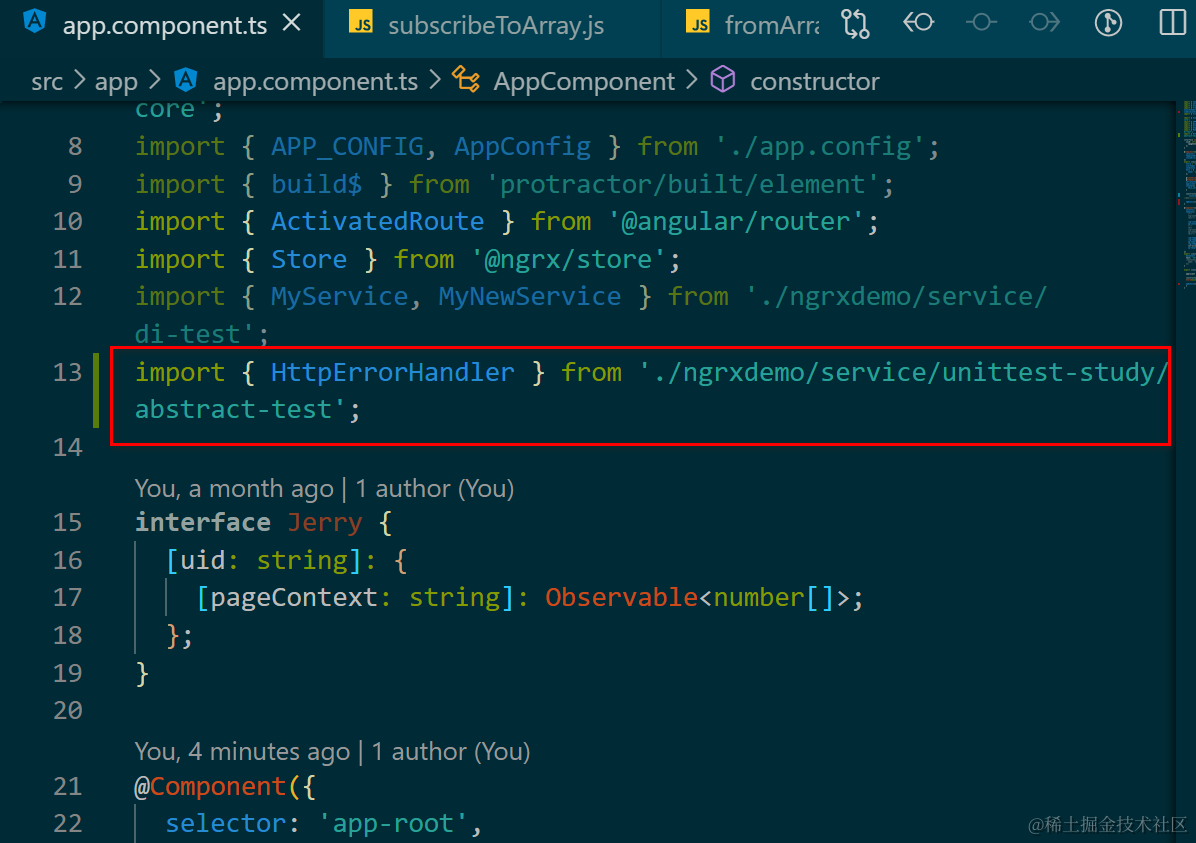This screenshot has height=843, width=1196.
Task: Click the './app.config' path string
Action: tap(819, 146)
